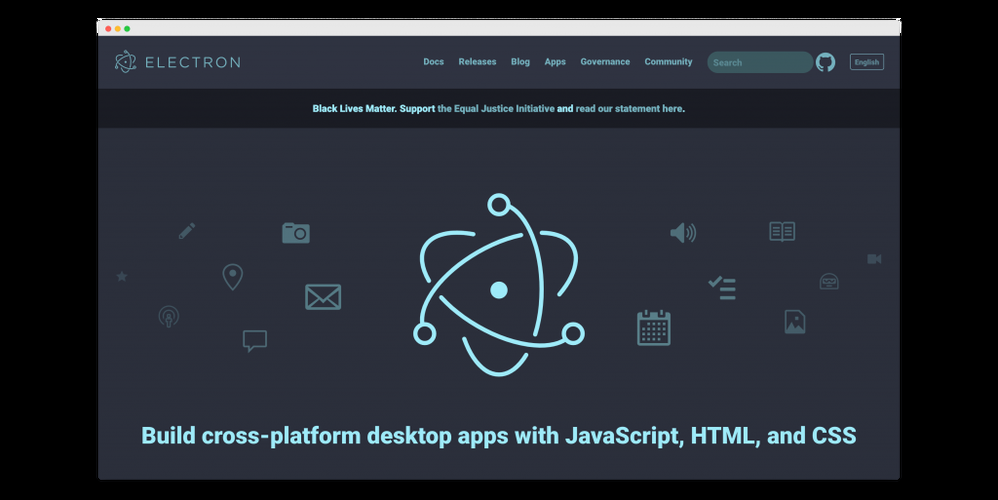
Task: Click the camera icon
Action: coord(295,233)
